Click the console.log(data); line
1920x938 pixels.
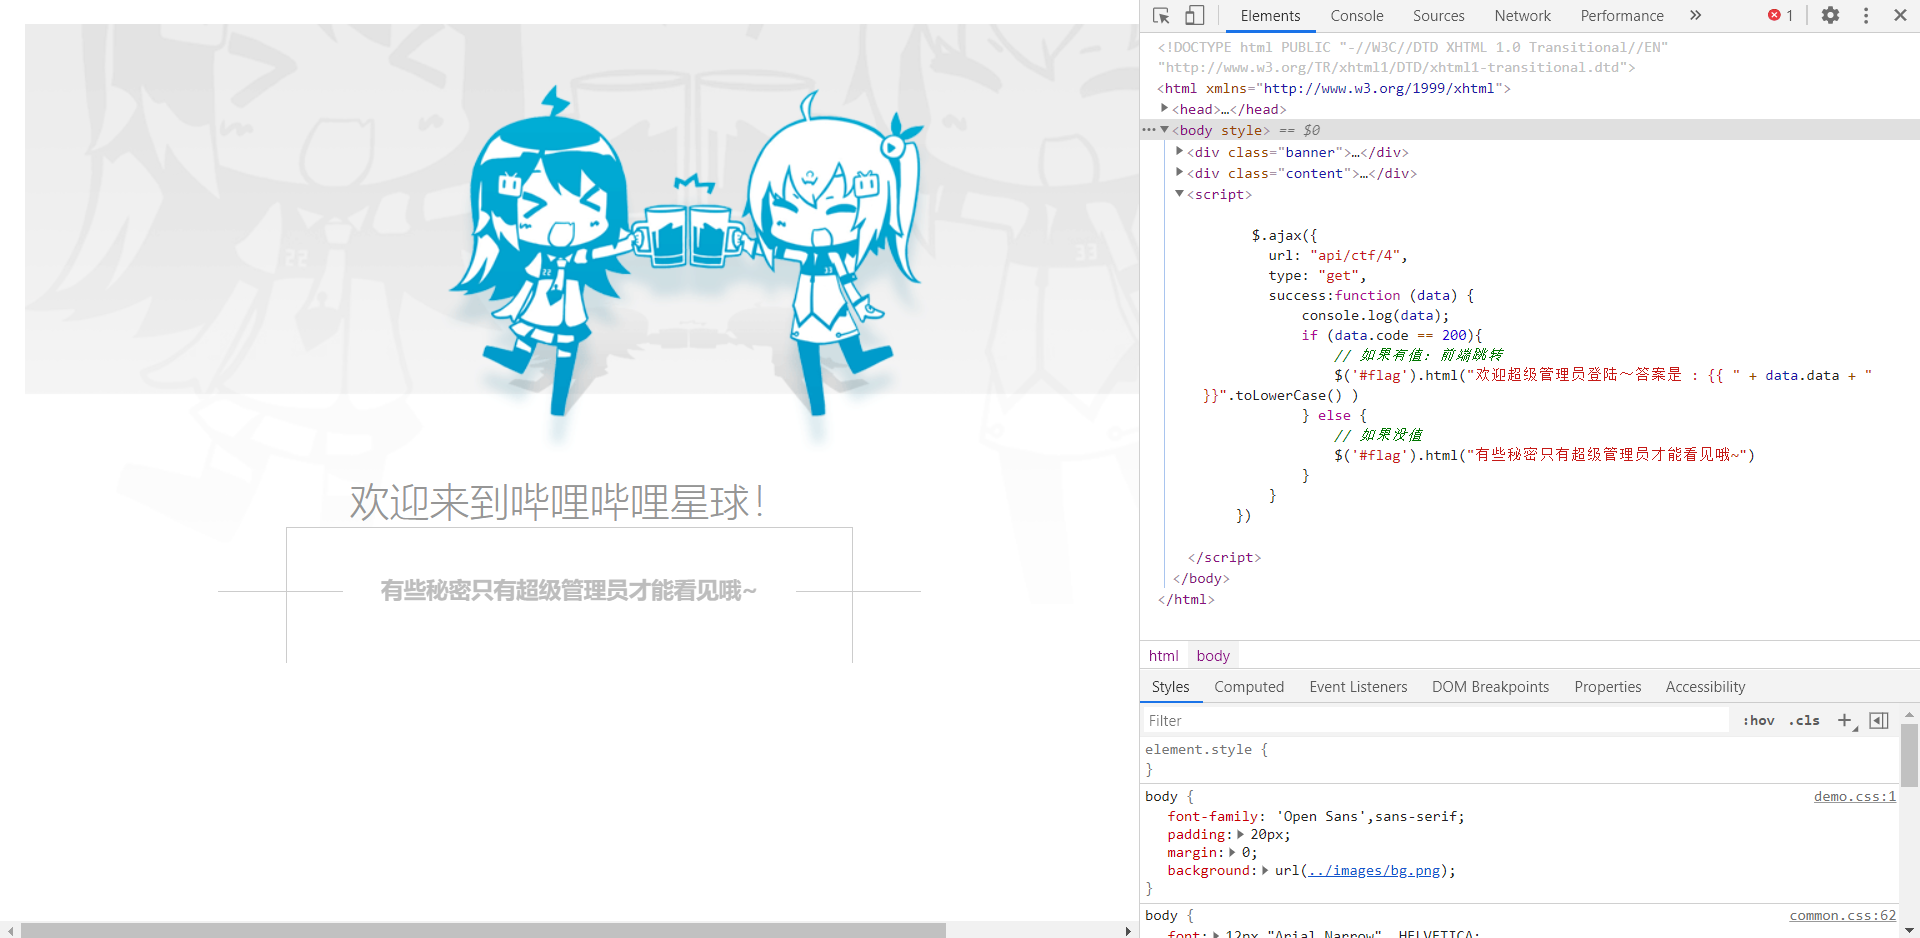tap(1375, 315)
